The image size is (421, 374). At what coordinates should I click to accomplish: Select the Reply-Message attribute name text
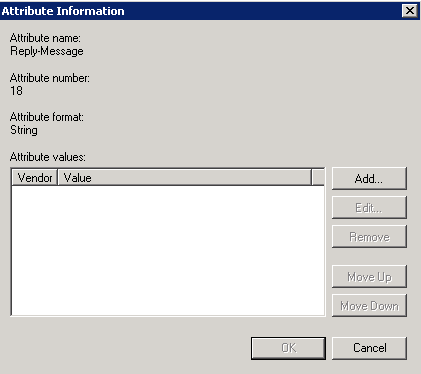coord(47,51)
